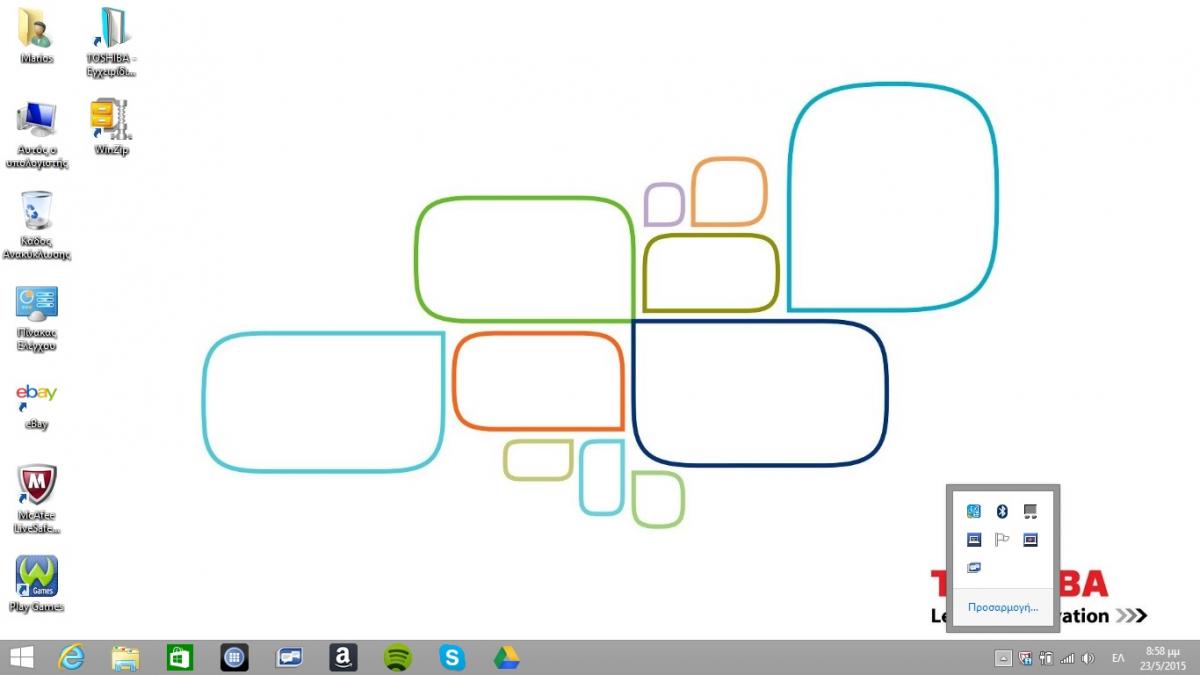The image size is (1200, 675).
Task: Launch Amazon from the taskbar
Action: [x=343, y=657]
